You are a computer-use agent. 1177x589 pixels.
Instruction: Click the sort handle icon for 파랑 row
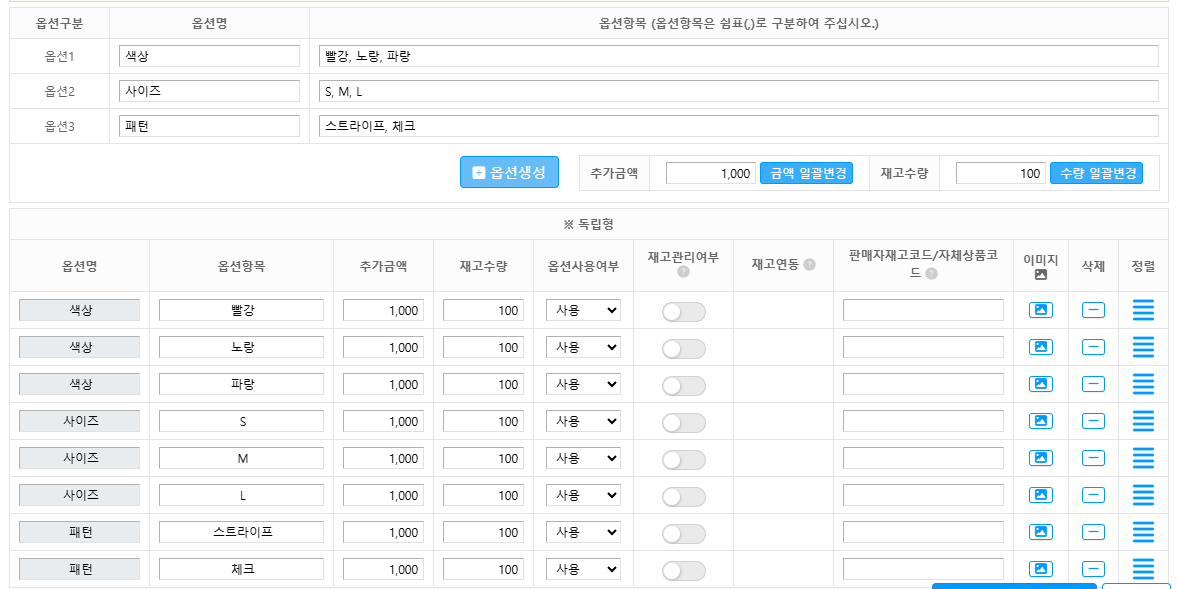tap(1143, 385)
